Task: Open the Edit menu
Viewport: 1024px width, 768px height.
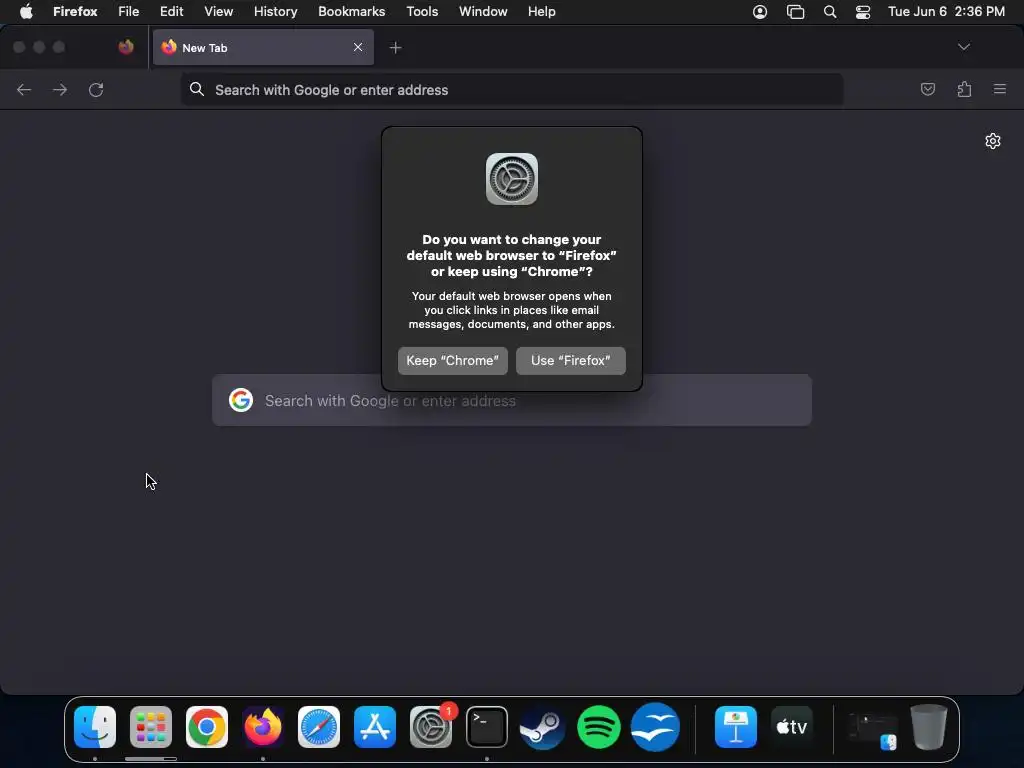Action: [x=172, y=12]
